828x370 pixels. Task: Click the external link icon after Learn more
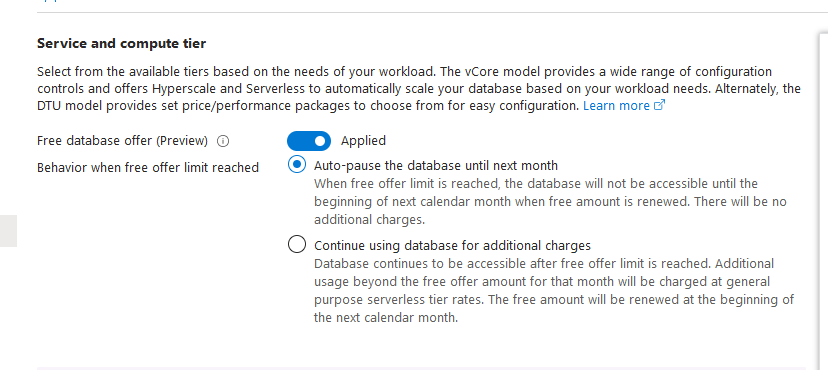tap(659, 105)
